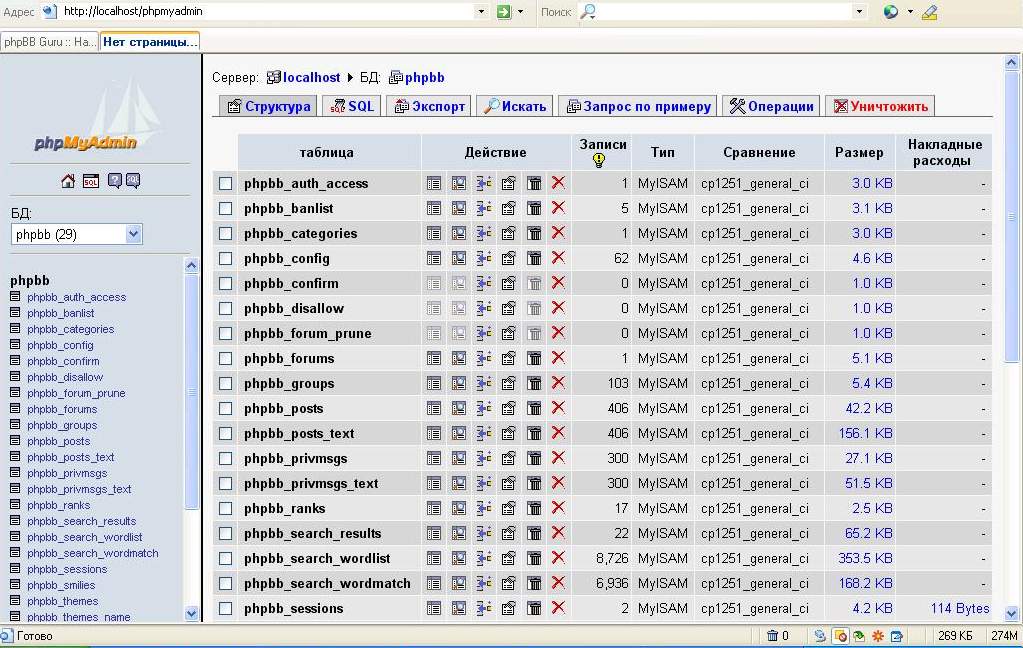The image size is (1023, 648).
Task: Open the SQL tab
Action: 352,106
